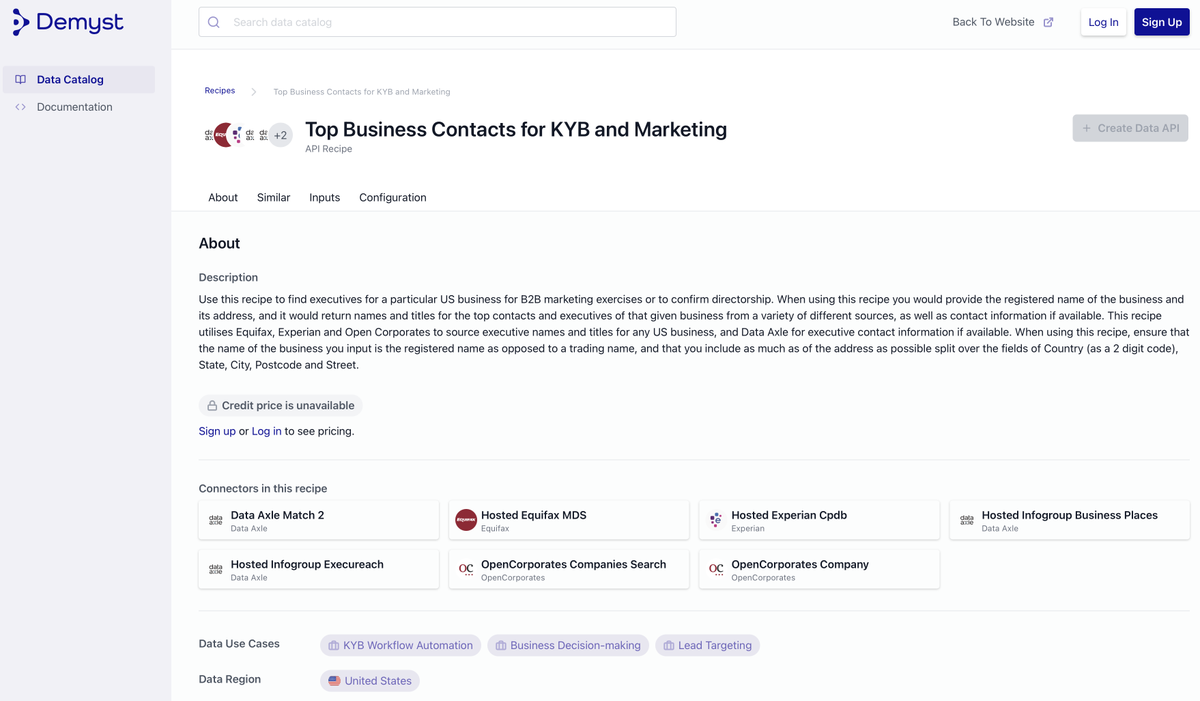This screenshot has height=701, width=1200.
Task: Click the page title Top Business Contacts heading
Action: [x=516, y=129]
